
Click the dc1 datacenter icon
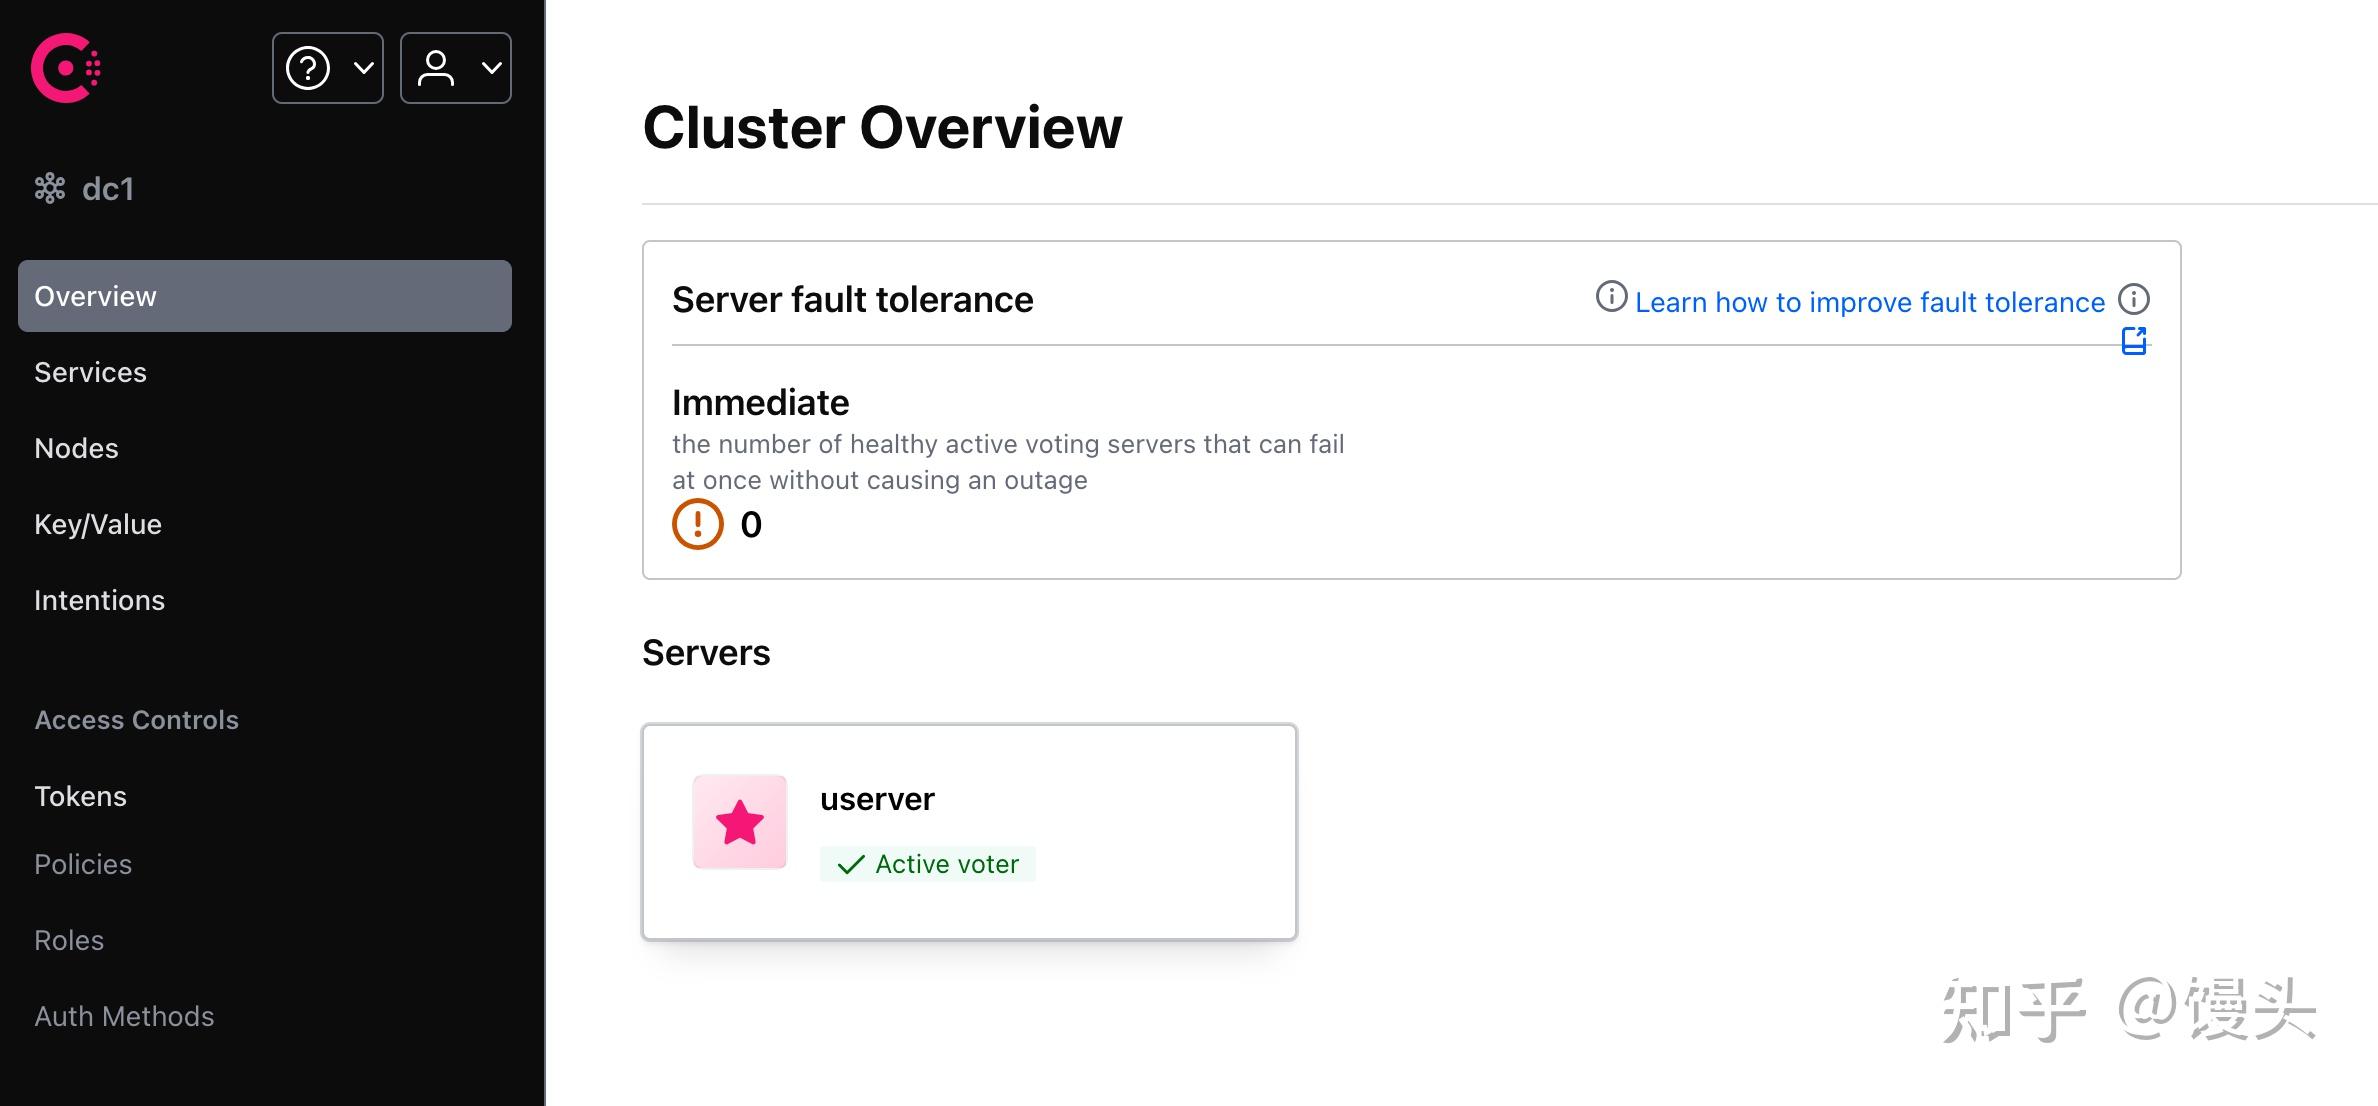50,188
